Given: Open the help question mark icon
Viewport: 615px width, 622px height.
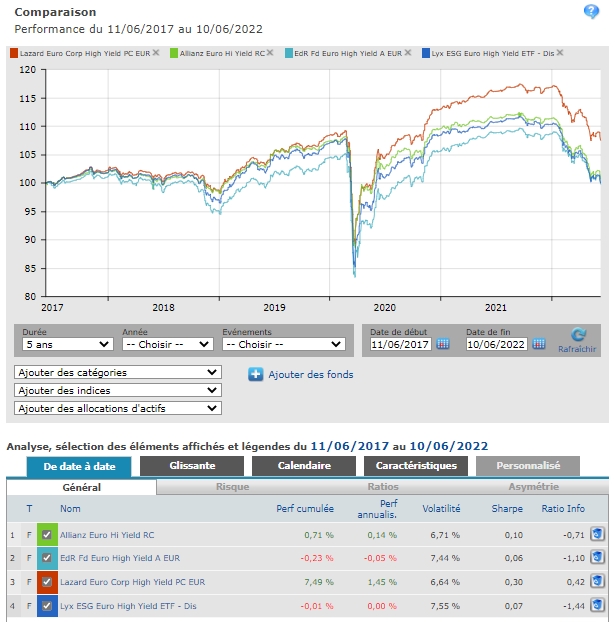Looking at the screenshot, I should 591,12.
